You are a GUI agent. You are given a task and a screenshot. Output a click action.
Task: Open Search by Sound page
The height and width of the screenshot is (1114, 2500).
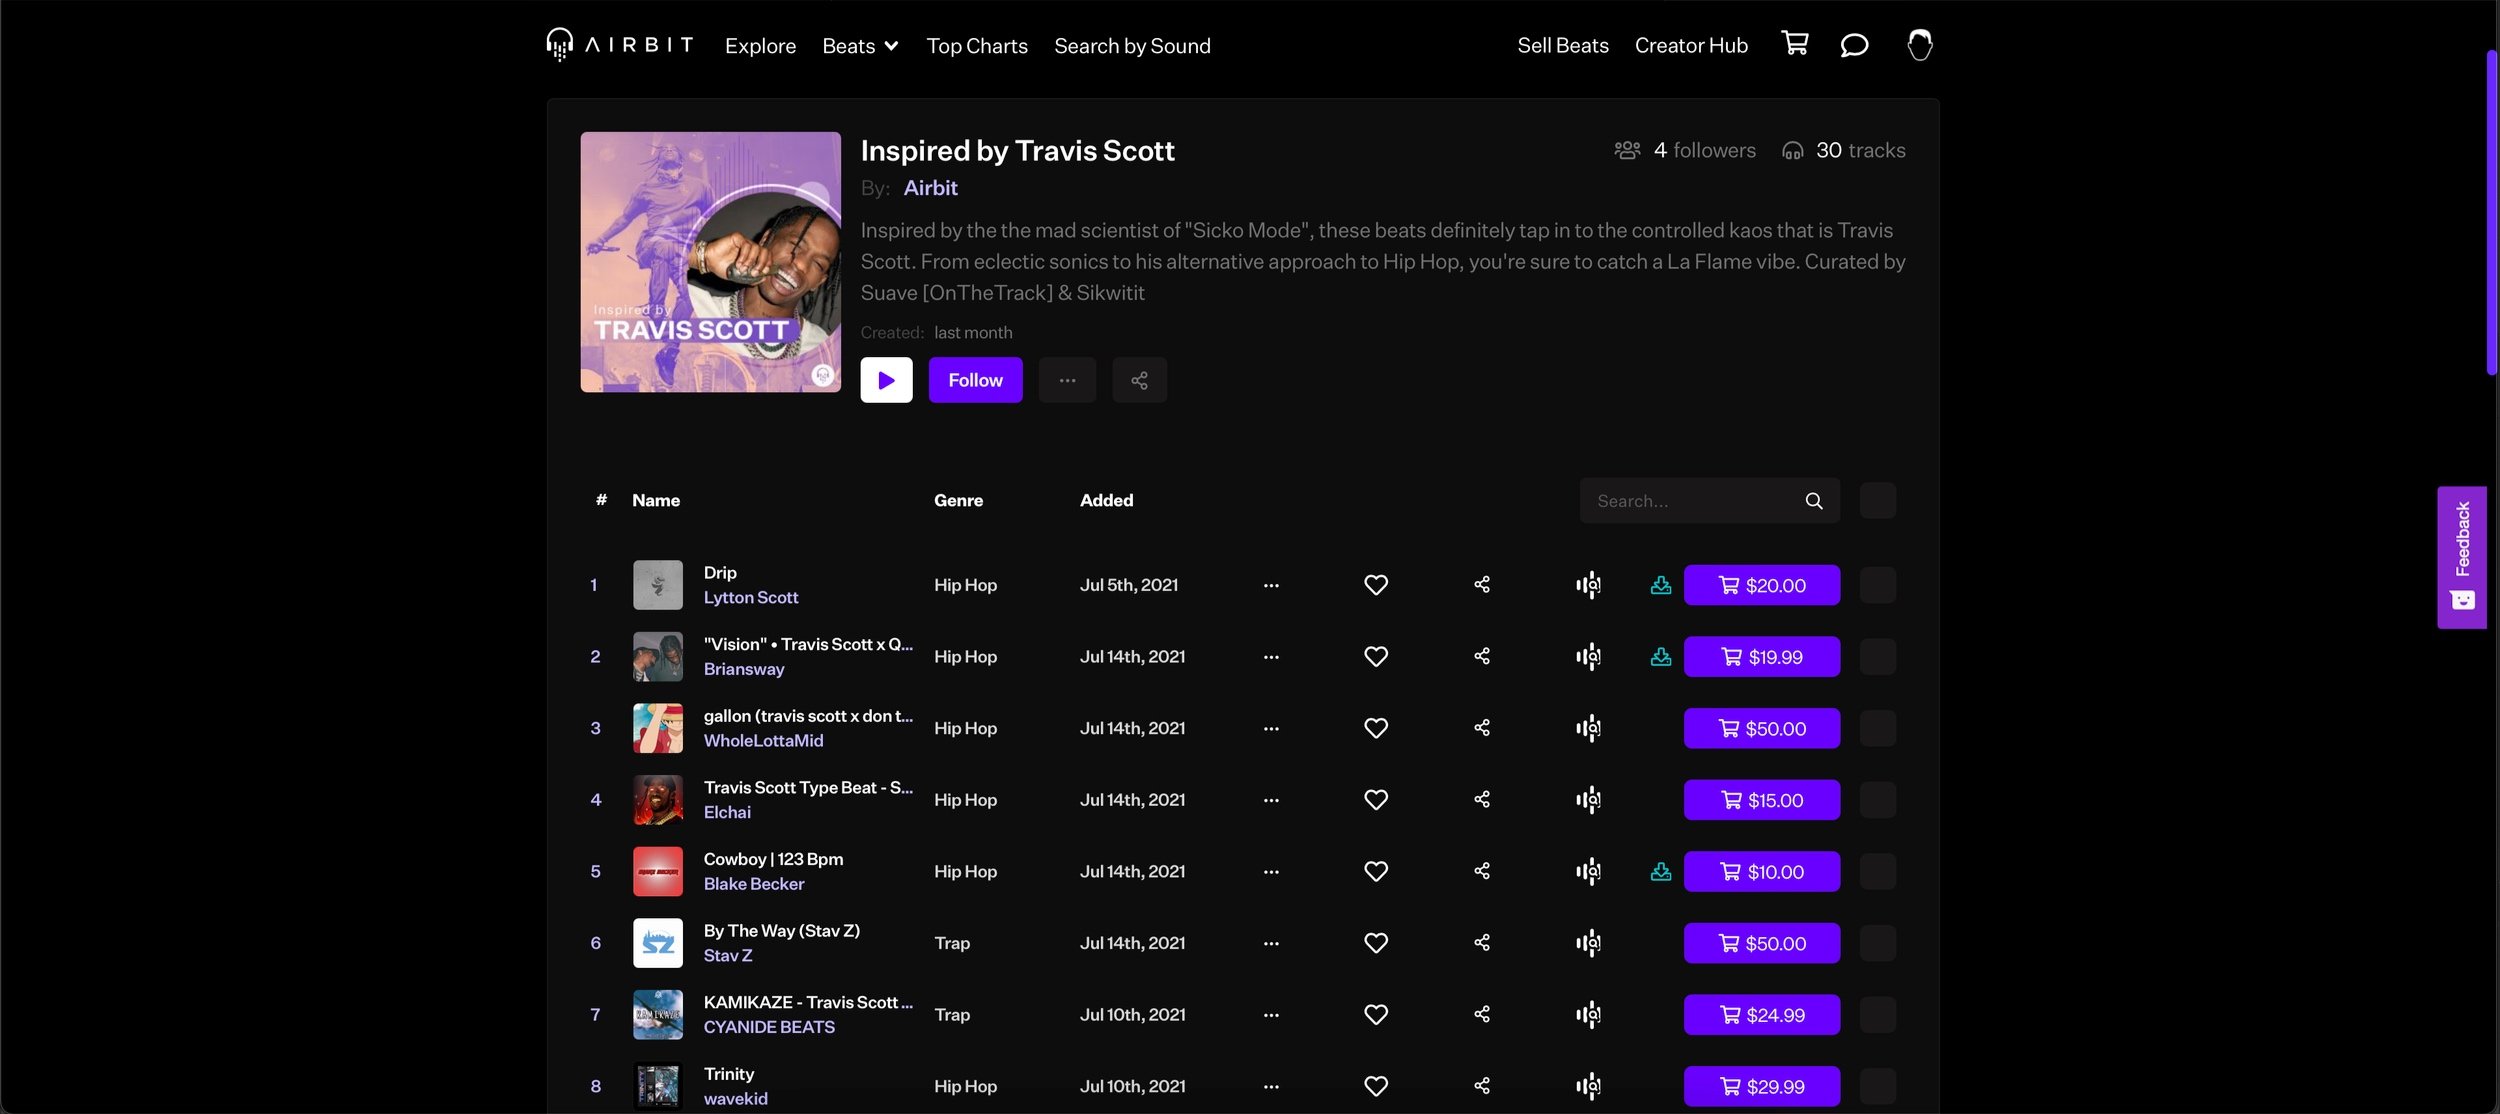coord(1132,46)
